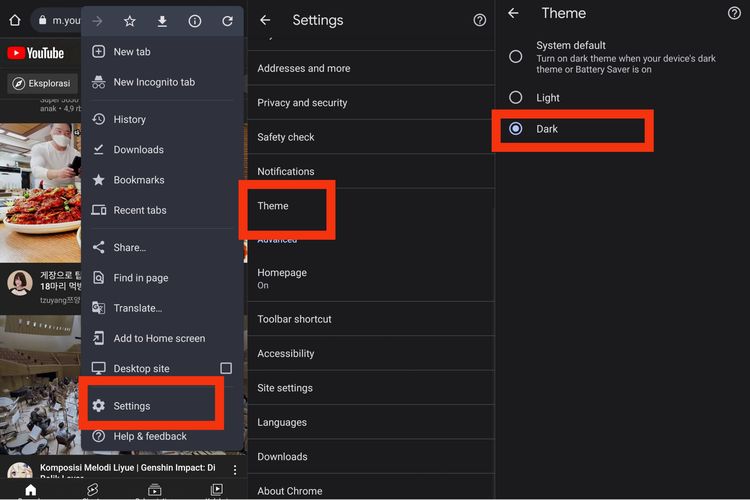Tap the food video thumbnail
The width and height of the screenshot is (750, 500).
(41, 193)
